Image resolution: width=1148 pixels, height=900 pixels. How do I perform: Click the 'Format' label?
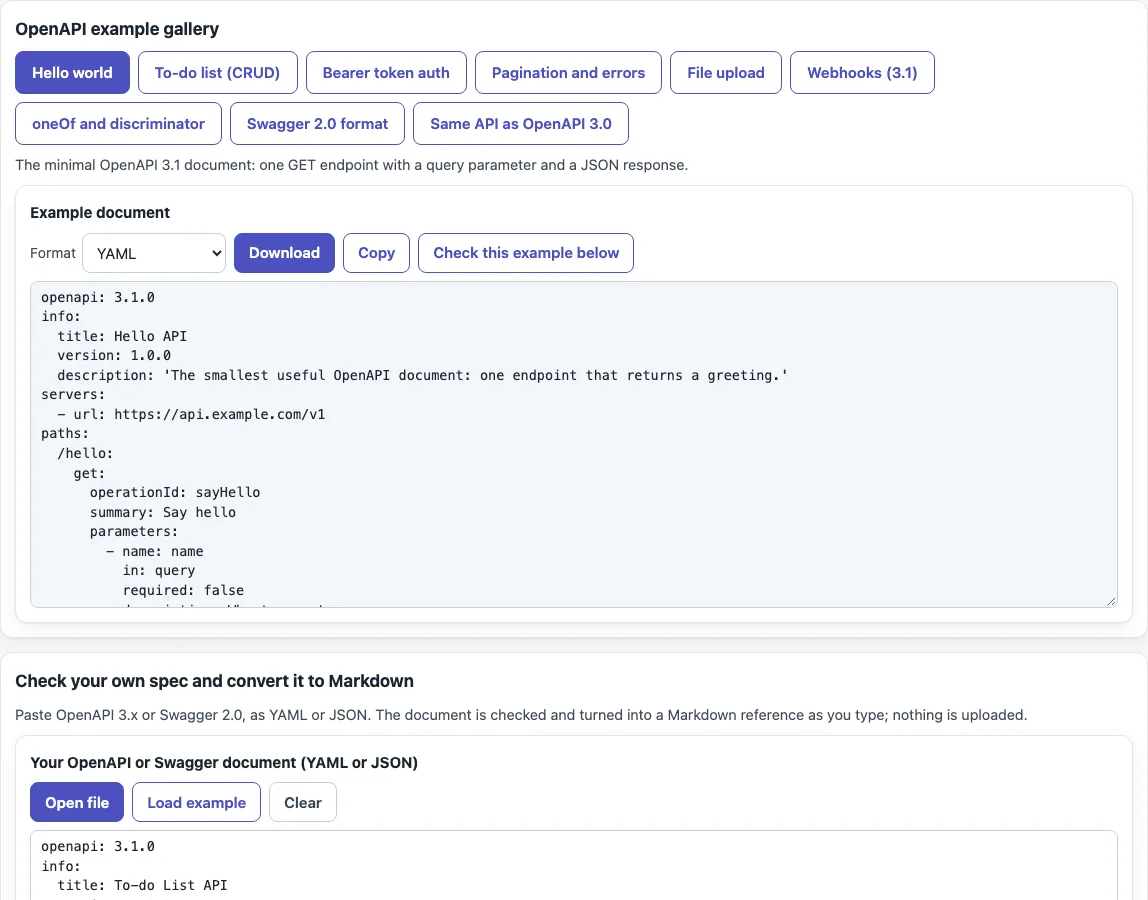[53, 253]
